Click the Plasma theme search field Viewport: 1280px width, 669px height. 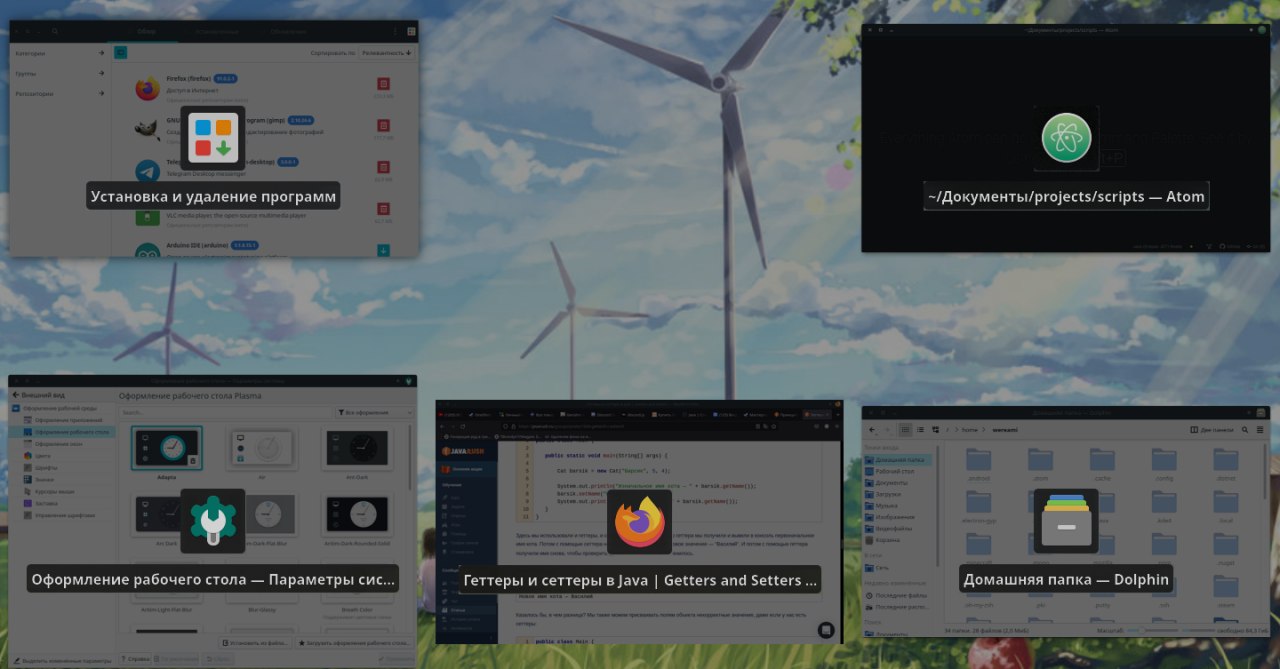226,412
